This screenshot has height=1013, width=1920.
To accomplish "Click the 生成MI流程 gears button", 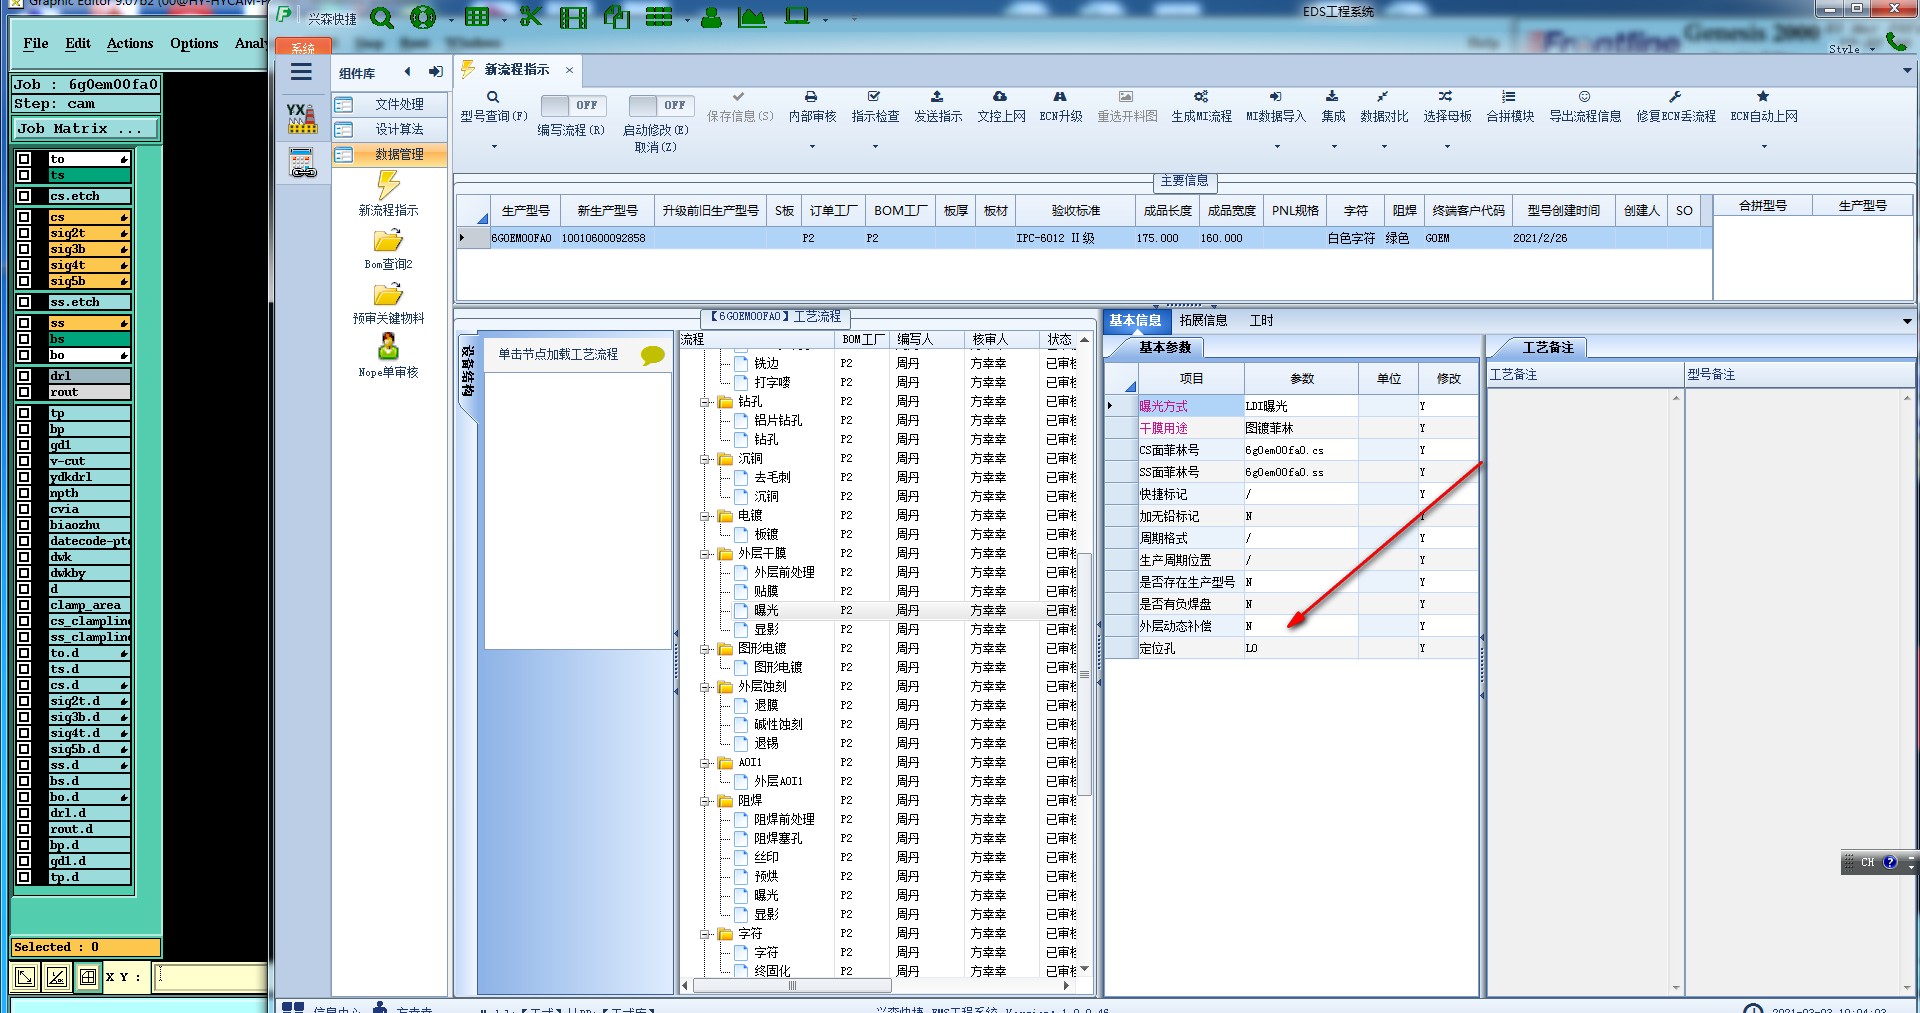I will point(1201,107).
